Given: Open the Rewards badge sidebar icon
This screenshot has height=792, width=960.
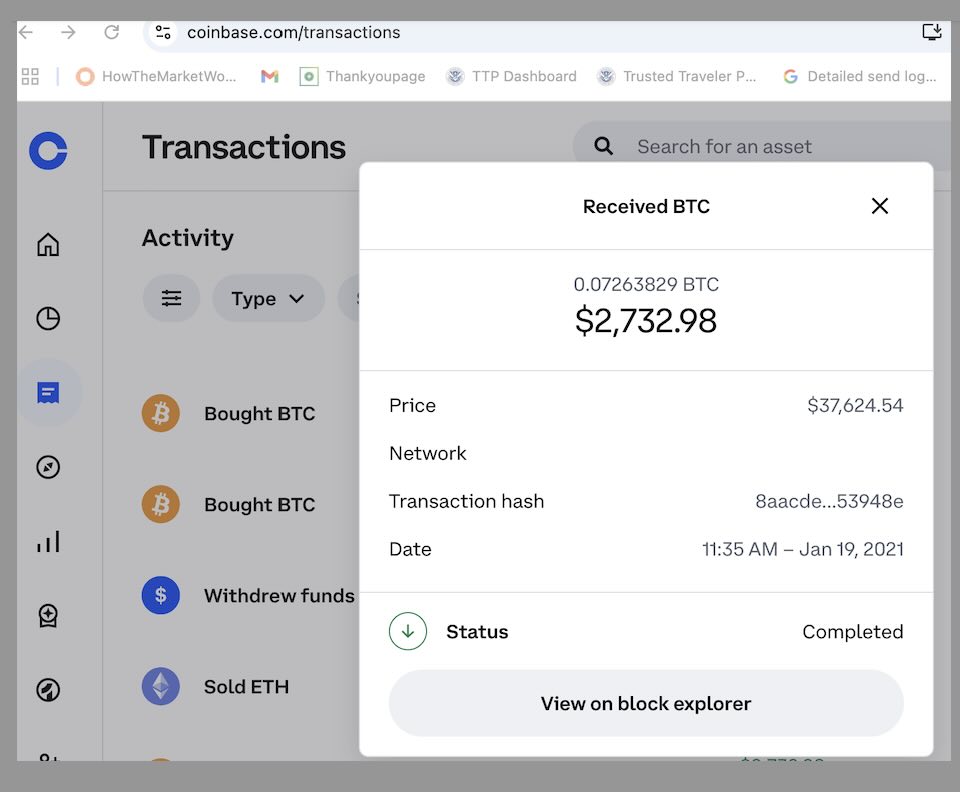Looking at the screenshot, I should [47, 615].
